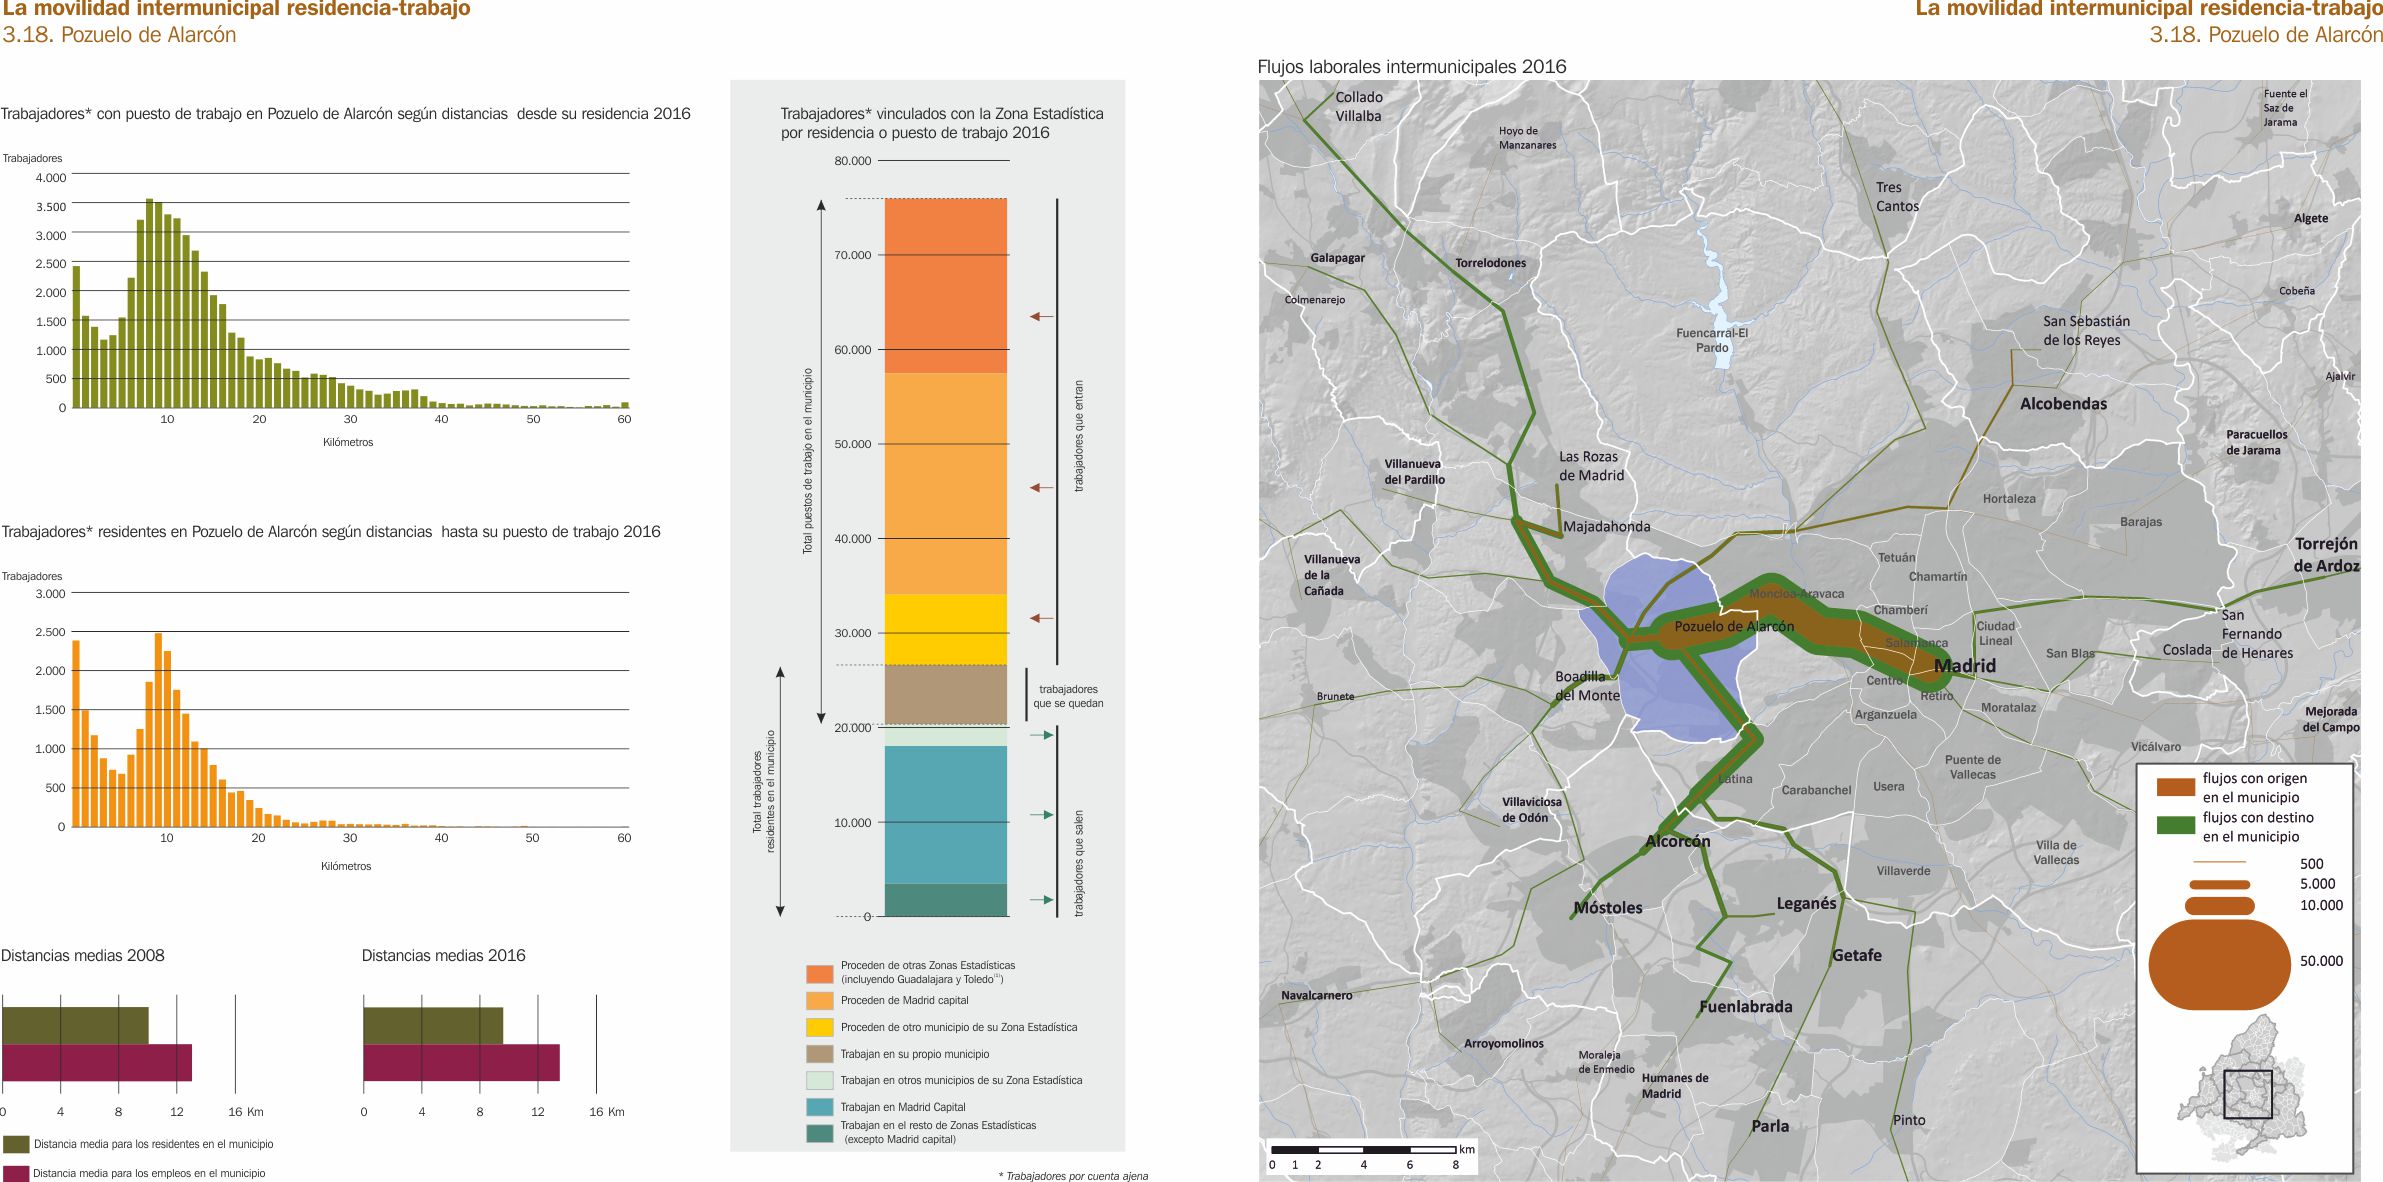Click the olive 'Distancia media para los residentes' swatch
The height and width of the screenshot is (1182, 2383).
16,1144
